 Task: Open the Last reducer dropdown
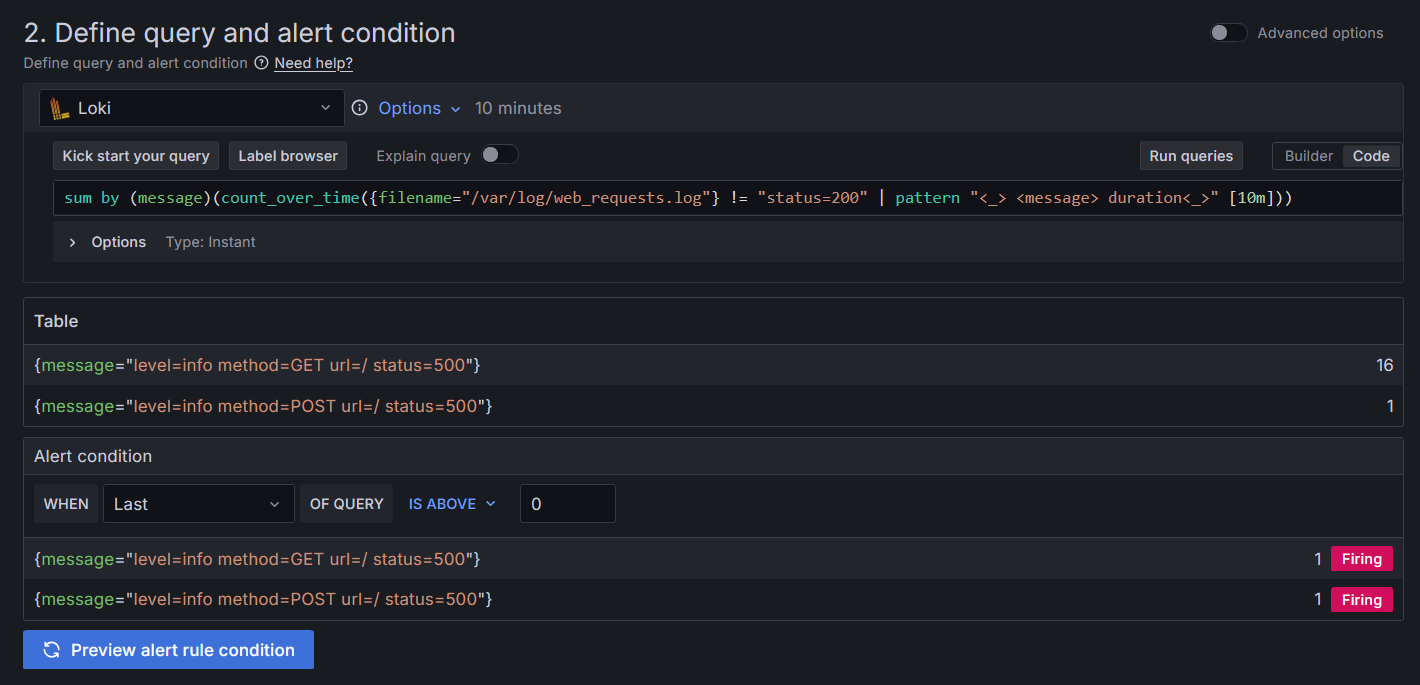(198, 503)
